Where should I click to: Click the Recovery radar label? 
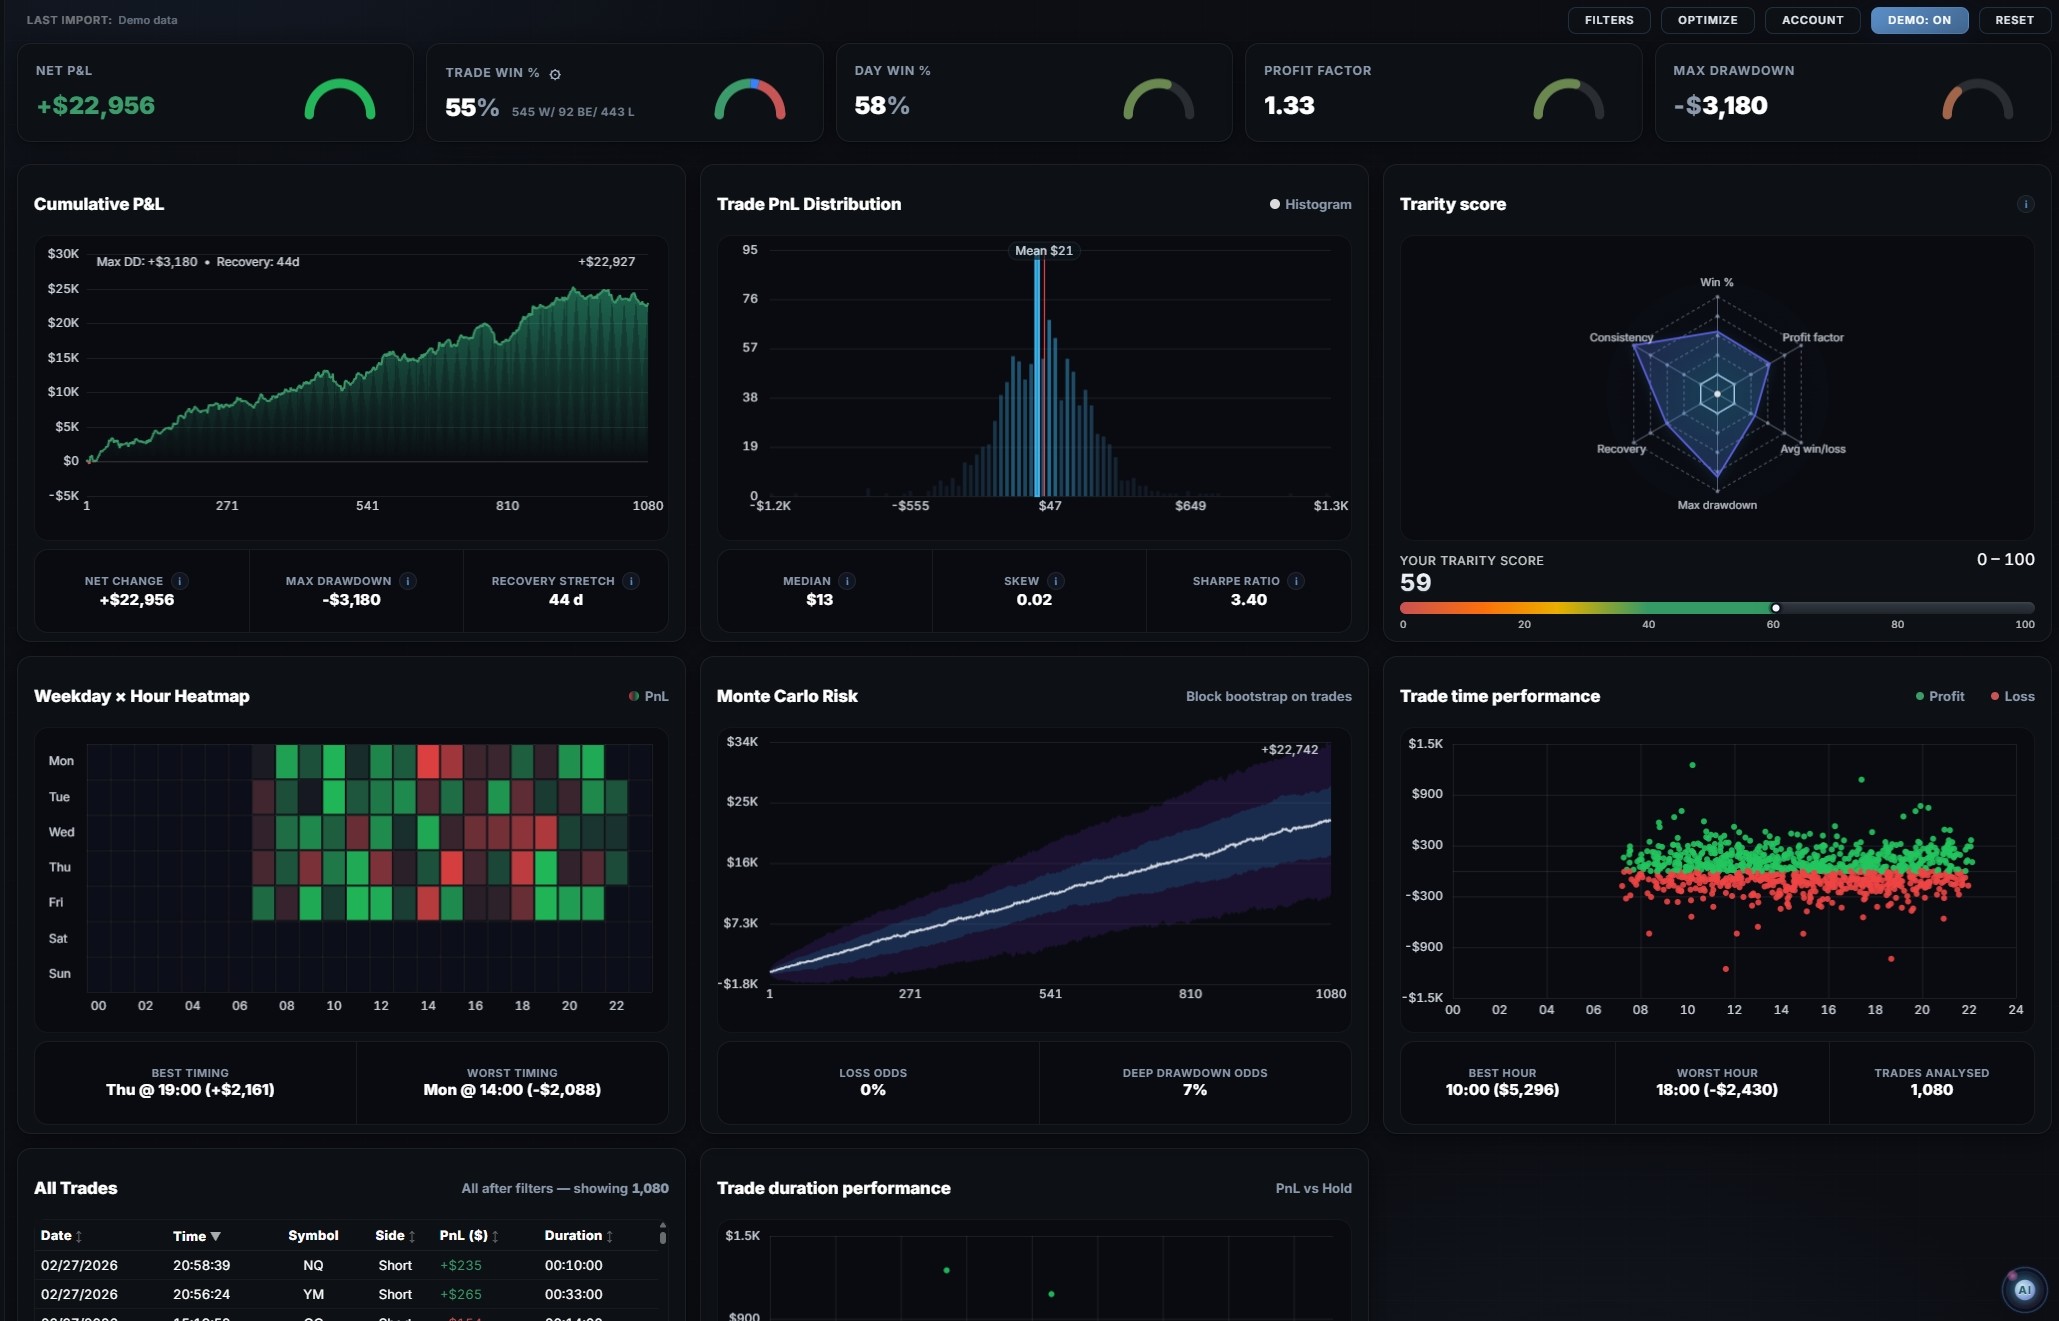point(1621,450)
